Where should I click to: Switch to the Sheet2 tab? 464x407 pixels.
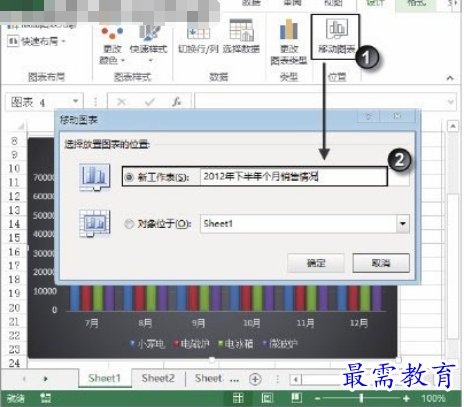pyautogui.click(x=158, y=378)
